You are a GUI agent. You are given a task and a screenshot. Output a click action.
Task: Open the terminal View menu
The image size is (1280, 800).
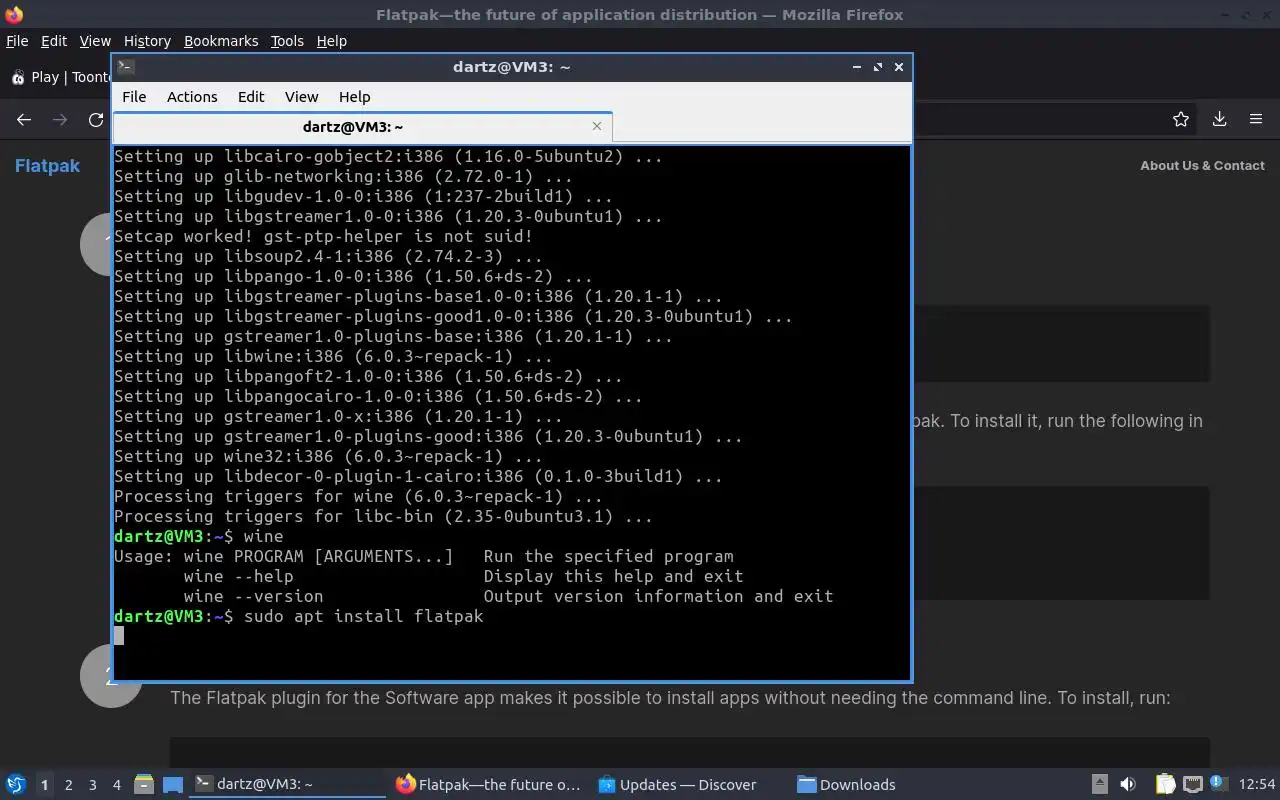(301, 96)
